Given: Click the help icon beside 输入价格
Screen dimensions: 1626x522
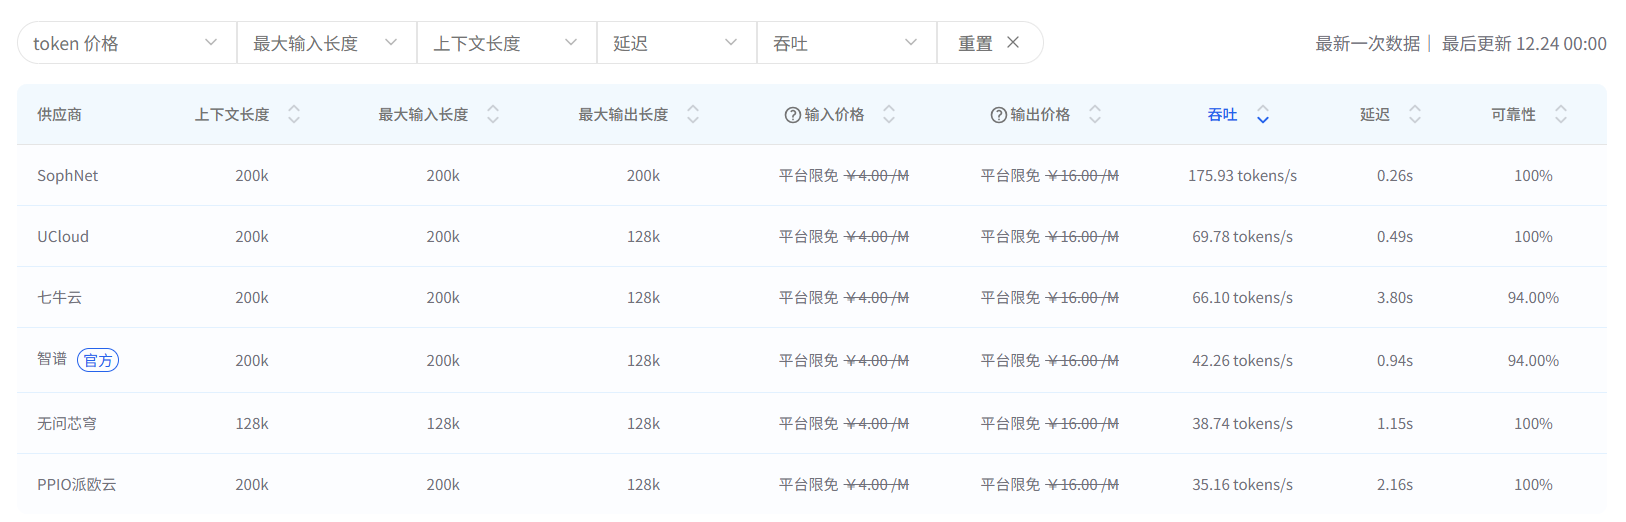Looking at the screenshot, I should click(x=793, y=115).
